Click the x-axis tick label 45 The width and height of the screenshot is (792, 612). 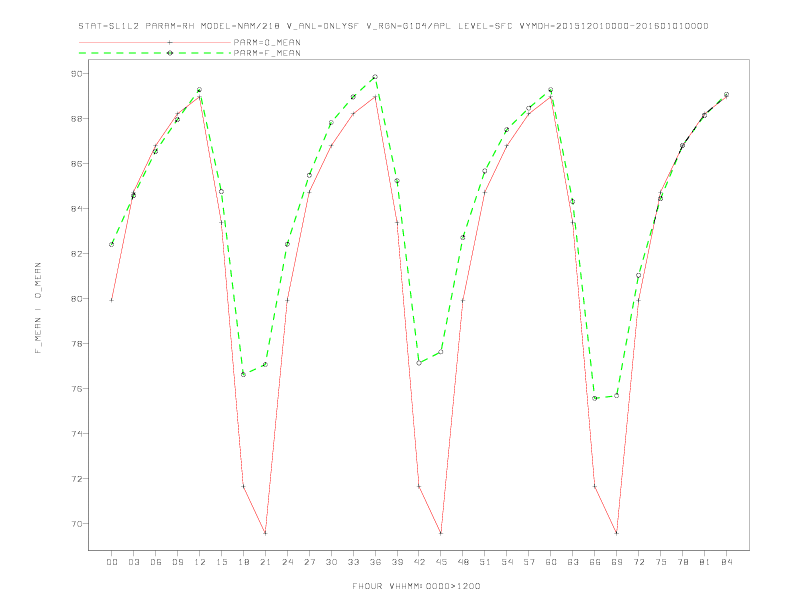(x=441, y=562)
